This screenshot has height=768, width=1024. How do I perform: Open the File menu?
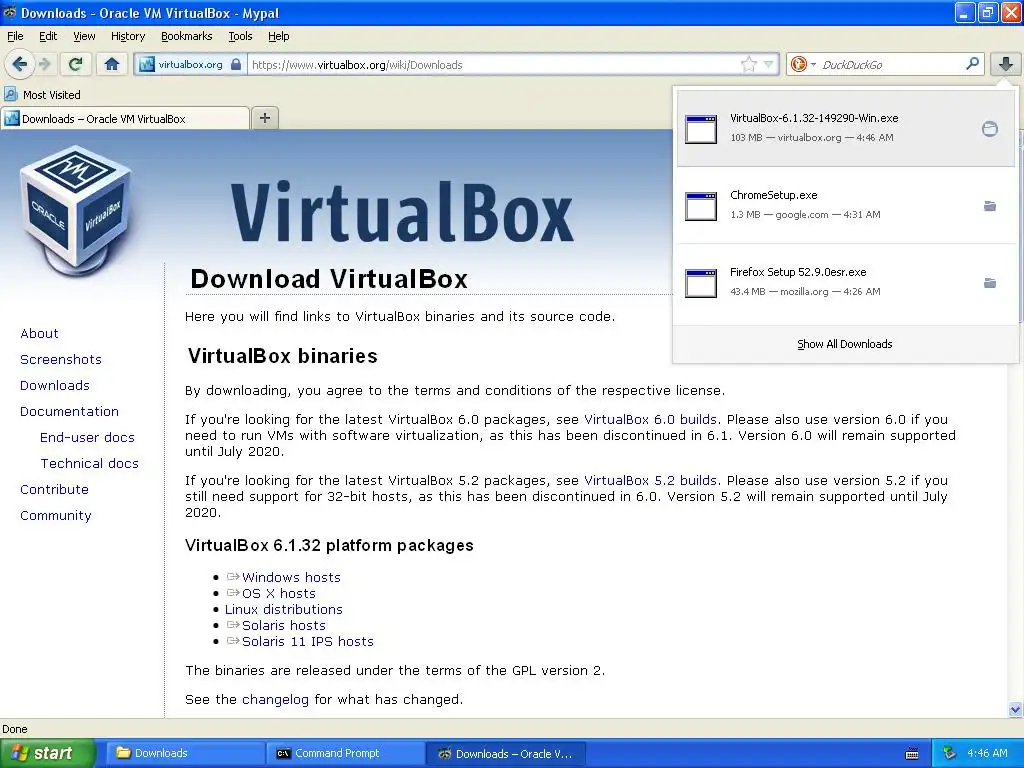coord(15,36)
